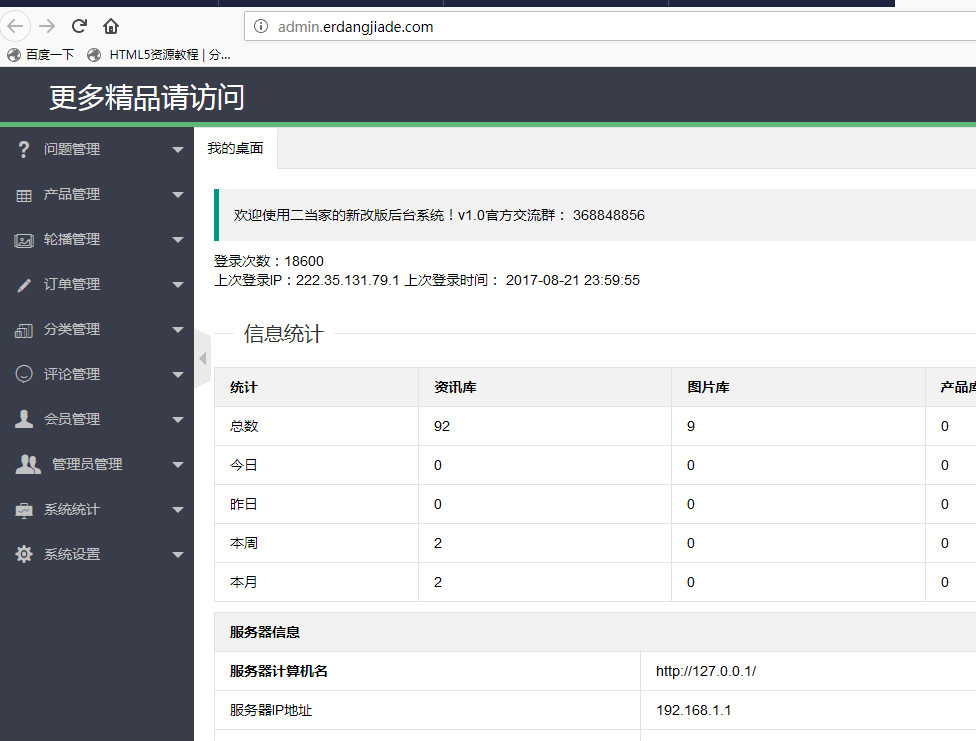The width and height of the screenshot is (976, 741).
Task: Click the 服务器IP地址 label
Action: coord(271,710)
